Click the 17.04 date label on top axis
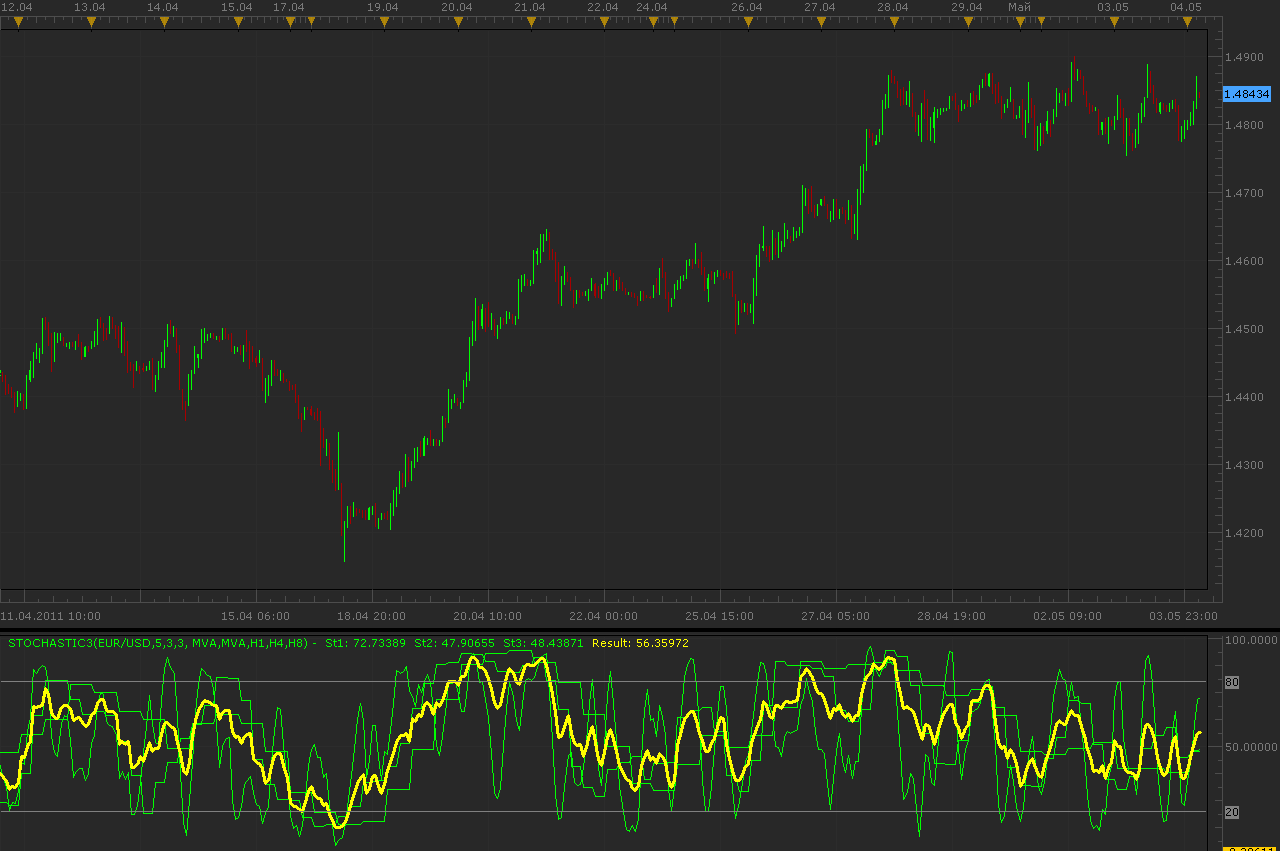Screen dimensions: 1280x851 click(x=289, y=7)
